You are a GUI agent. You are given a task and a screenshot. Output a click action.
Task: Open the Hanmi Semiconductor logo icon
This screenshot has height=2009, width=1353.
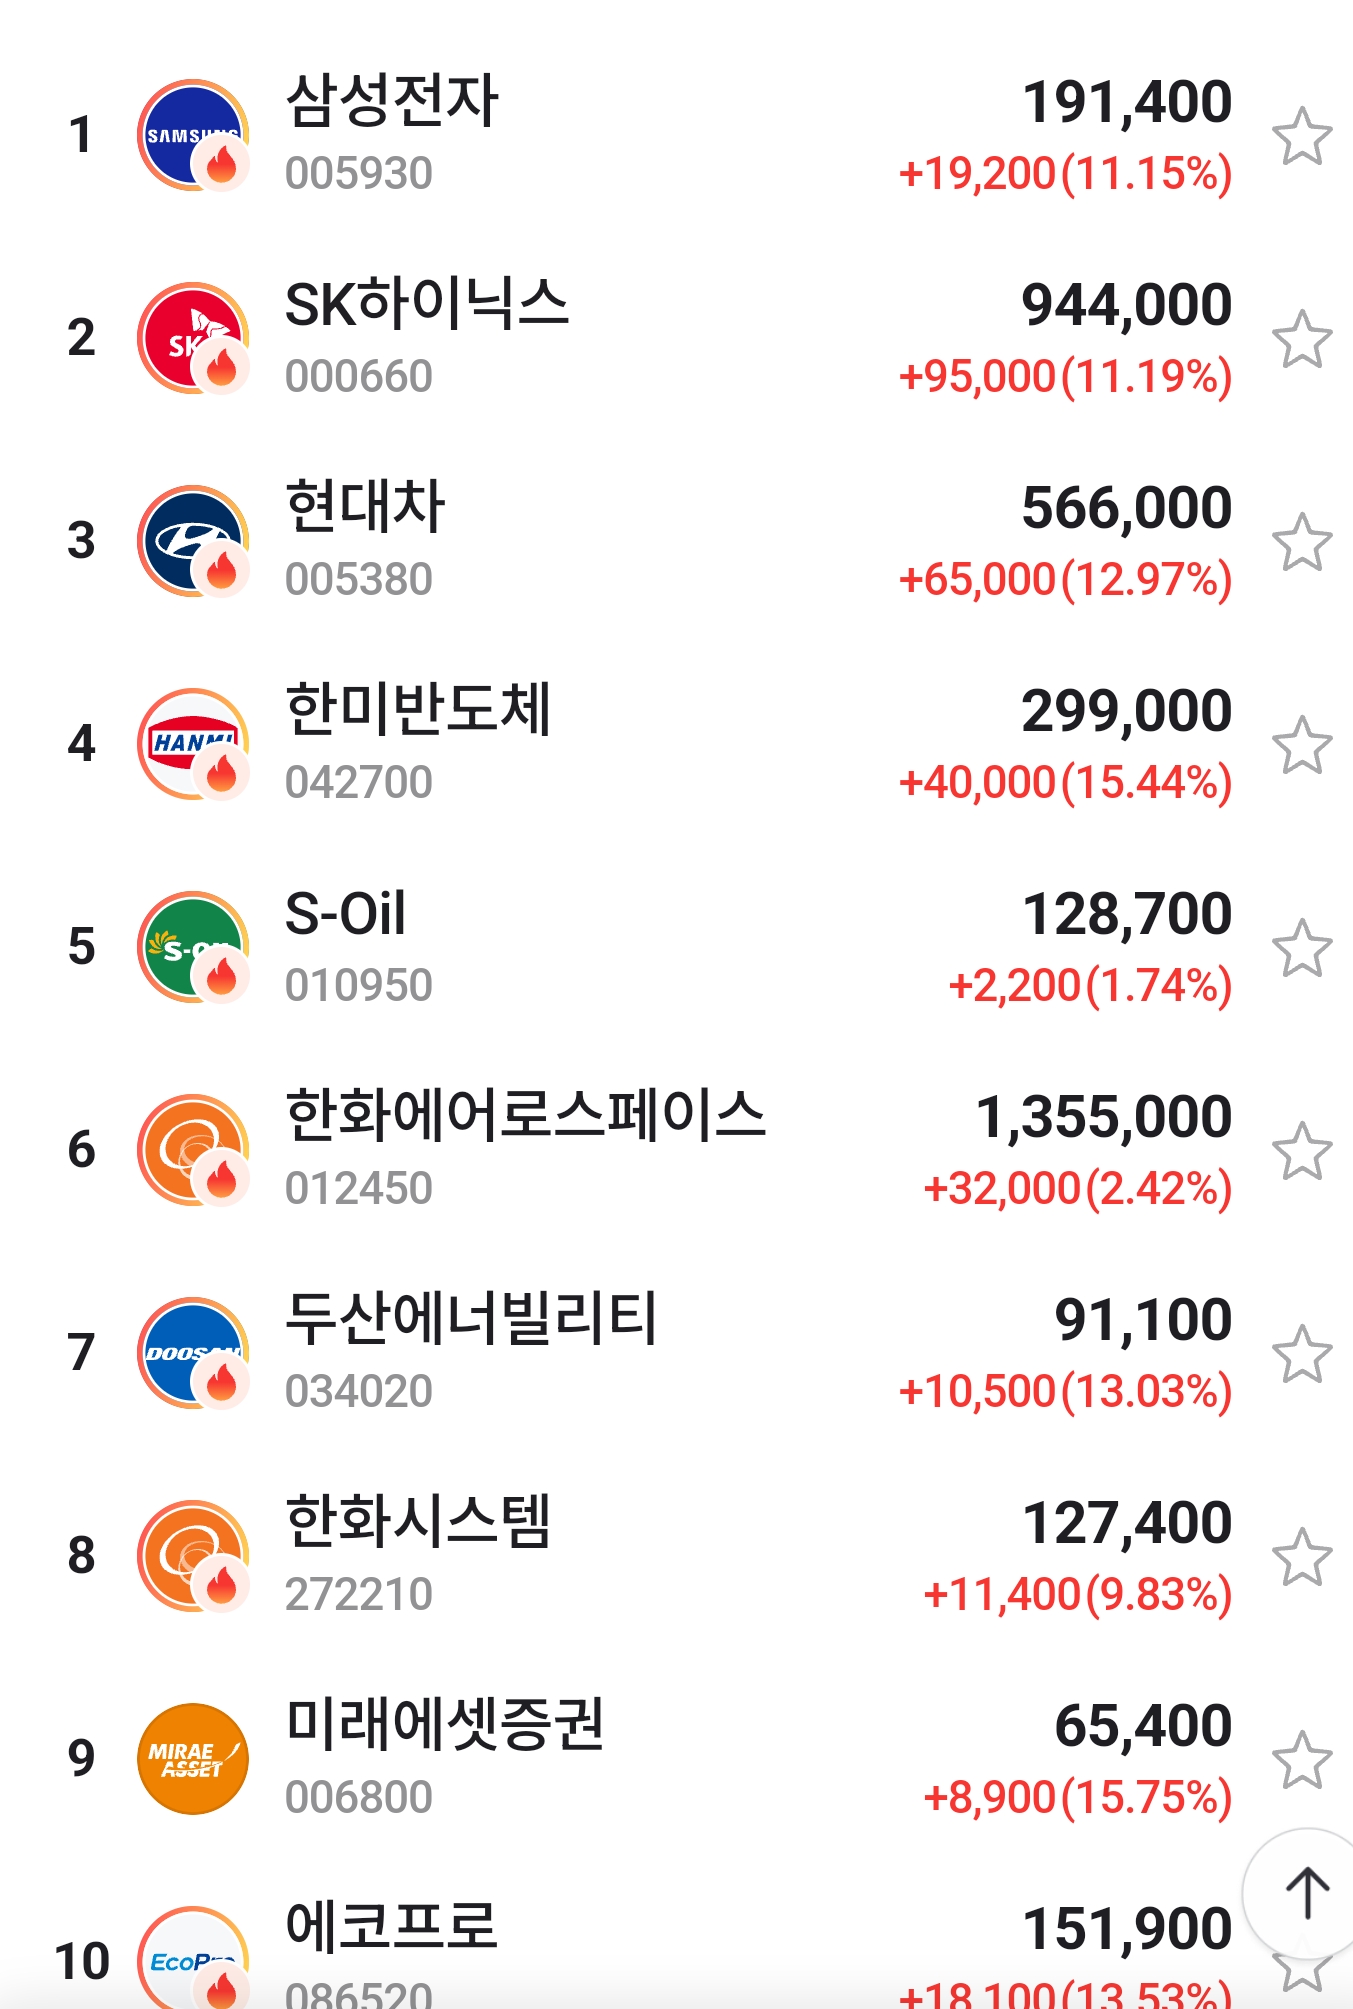(x=192, y=744)
